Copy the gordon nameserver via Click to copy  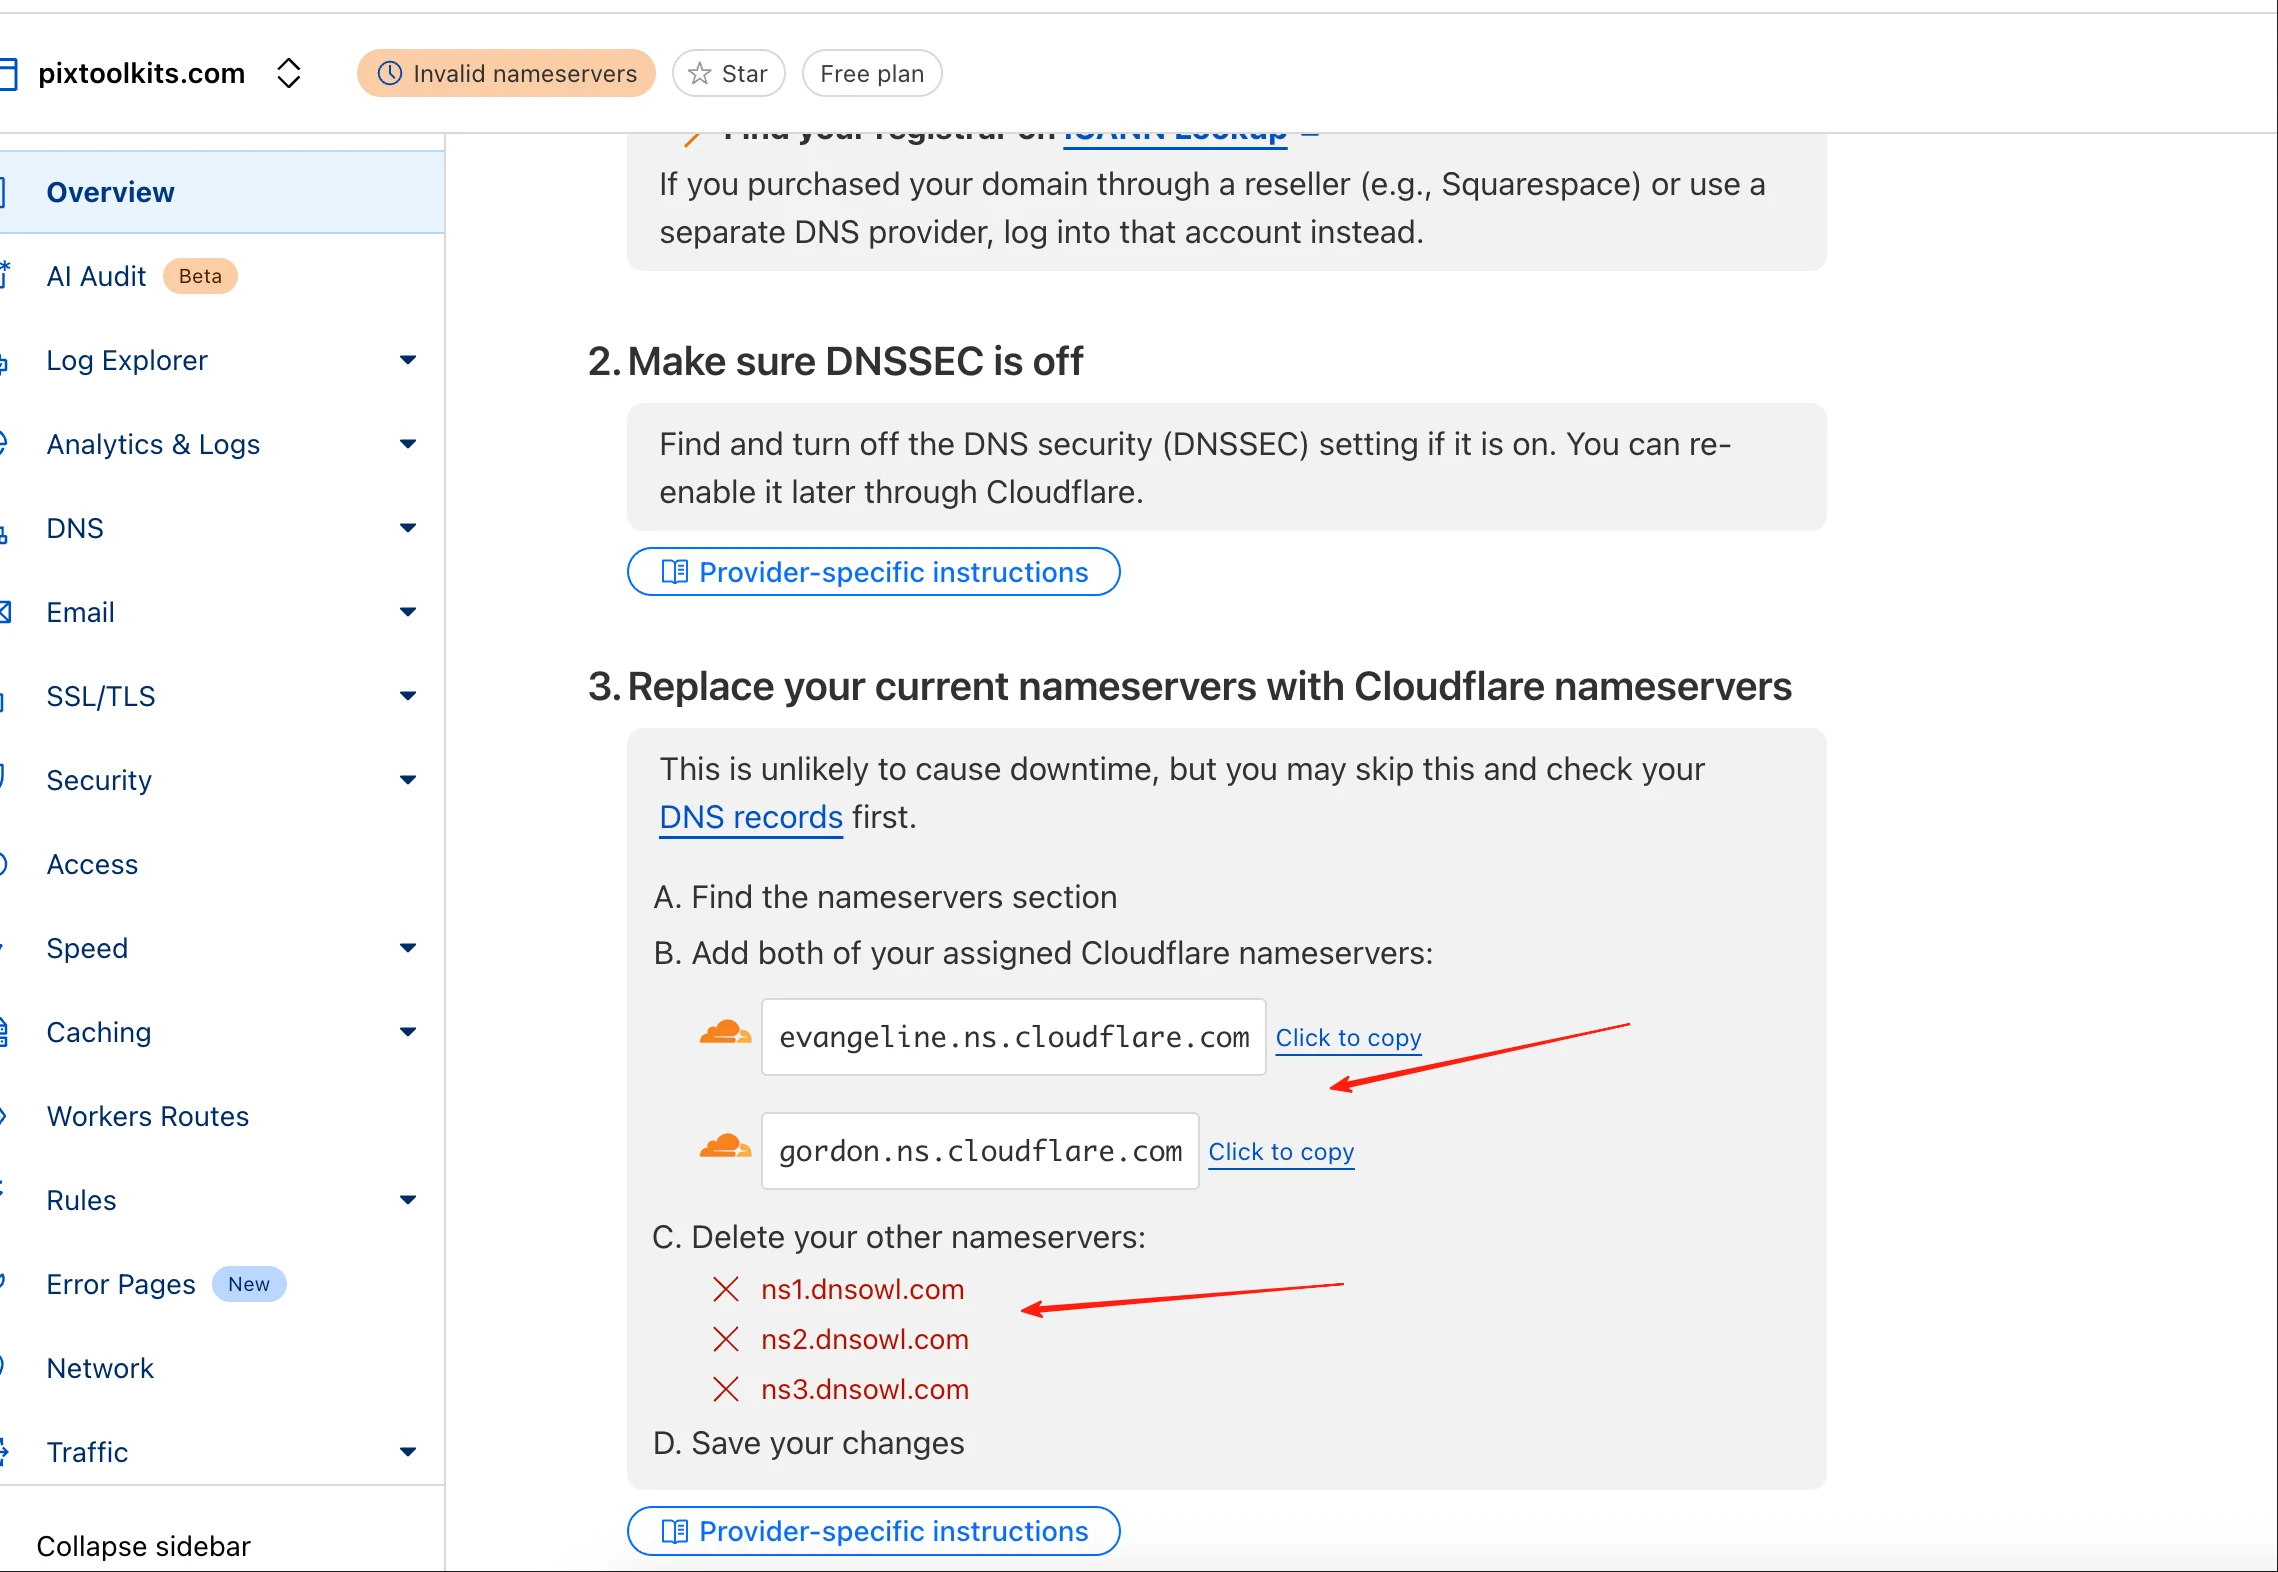click(1281, 1152)
